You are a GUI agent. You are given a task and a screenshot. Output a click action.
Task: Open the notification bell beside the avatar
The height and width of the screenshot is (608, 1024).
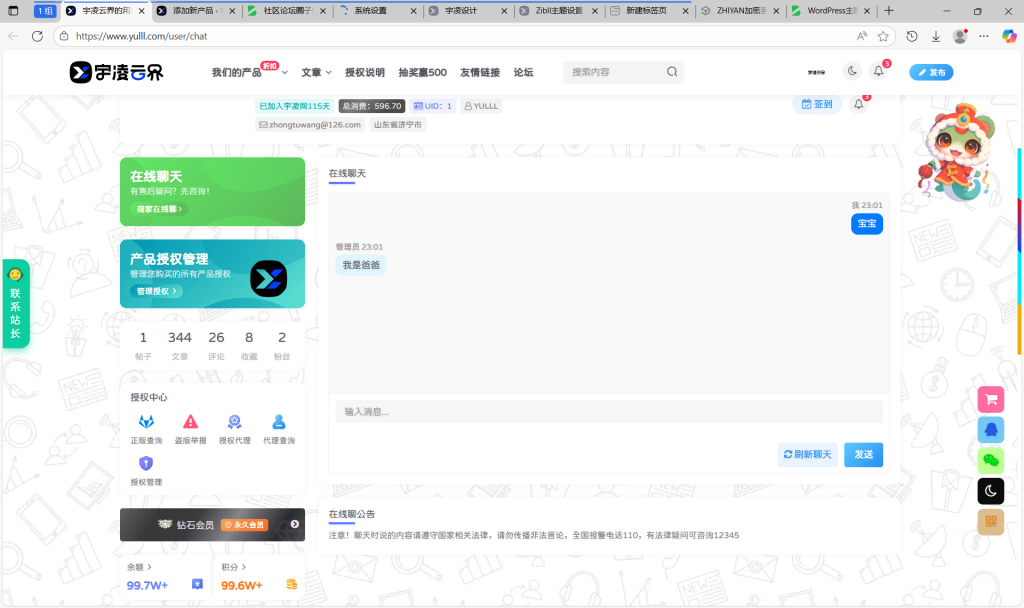tap(877, 71)
